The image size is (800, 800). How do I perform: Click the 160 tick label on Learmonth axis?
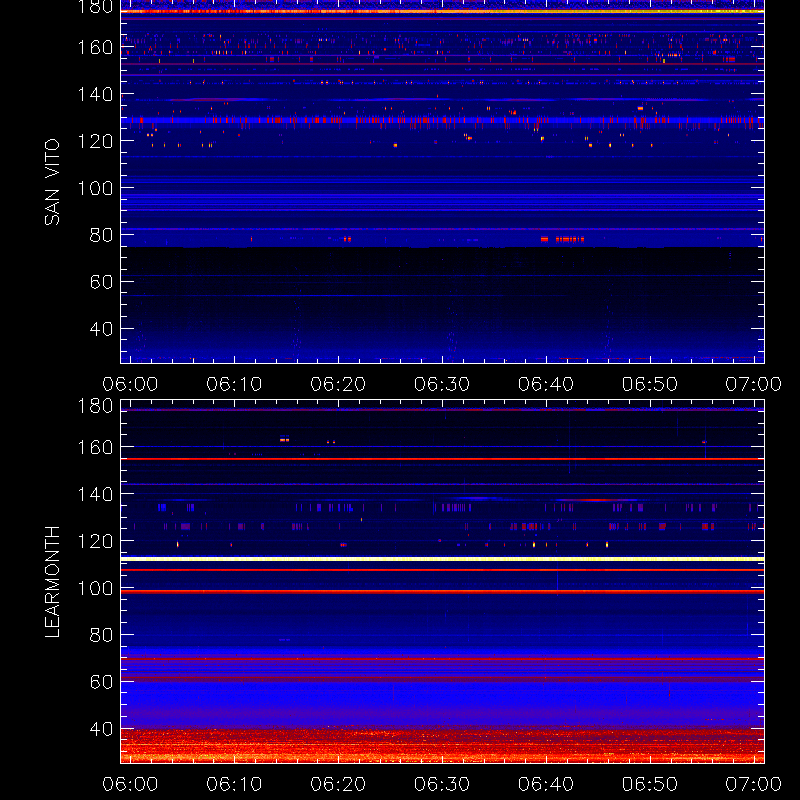95,447
